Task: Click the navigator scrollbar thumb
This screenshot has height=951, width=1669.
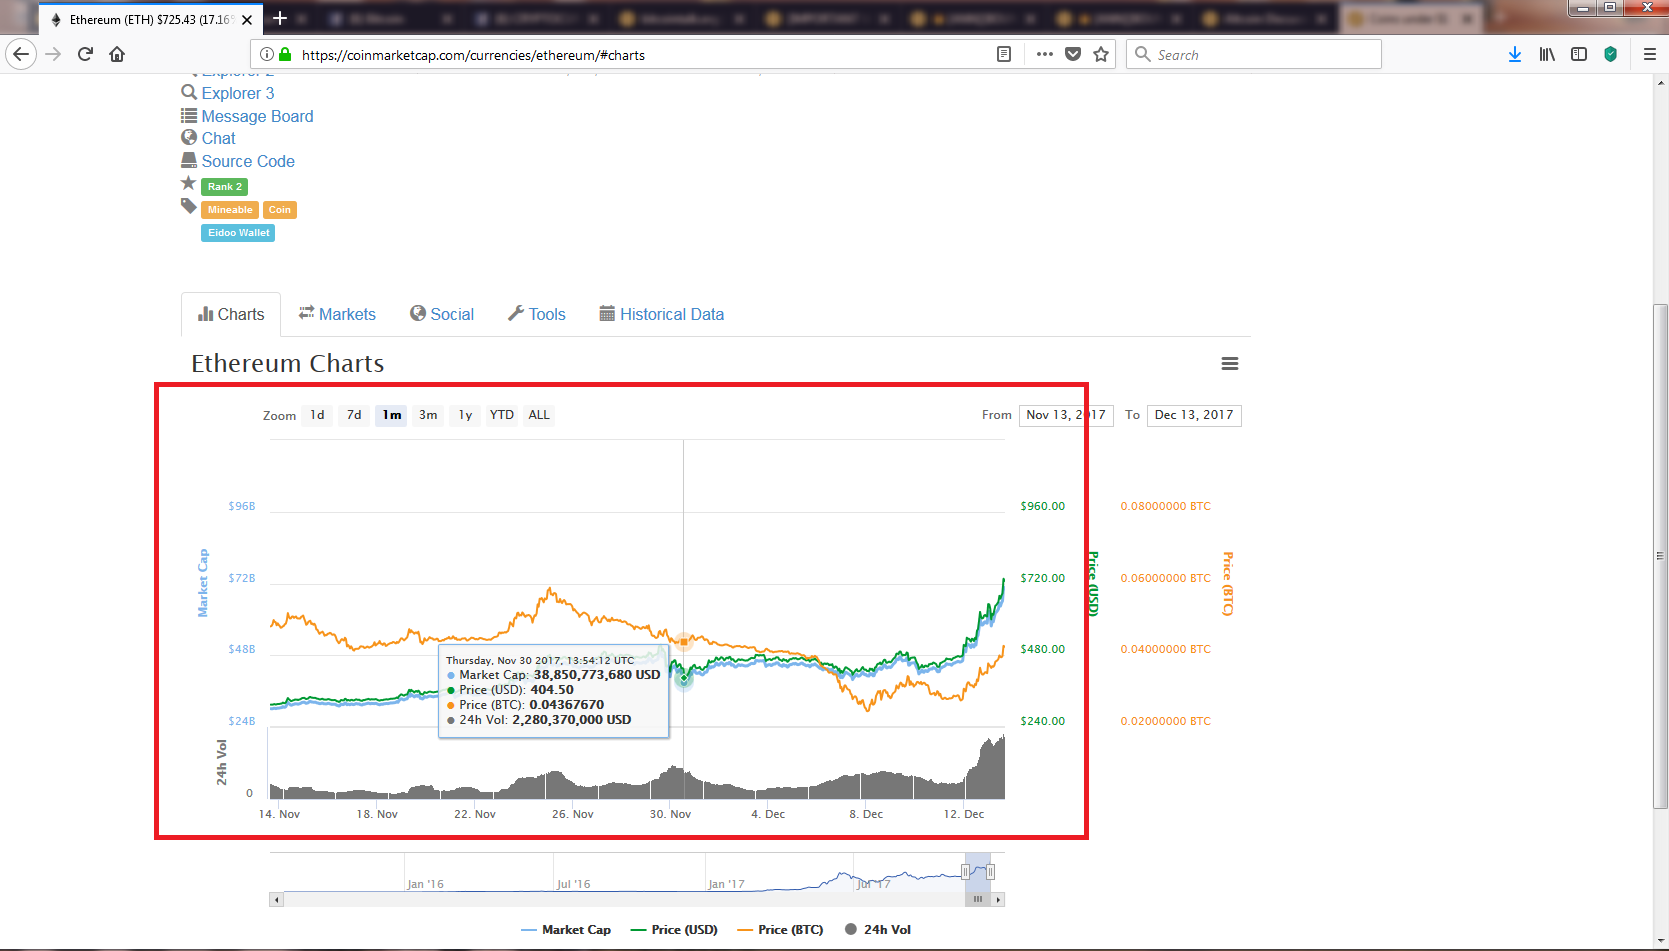Action: click(977, 899)
